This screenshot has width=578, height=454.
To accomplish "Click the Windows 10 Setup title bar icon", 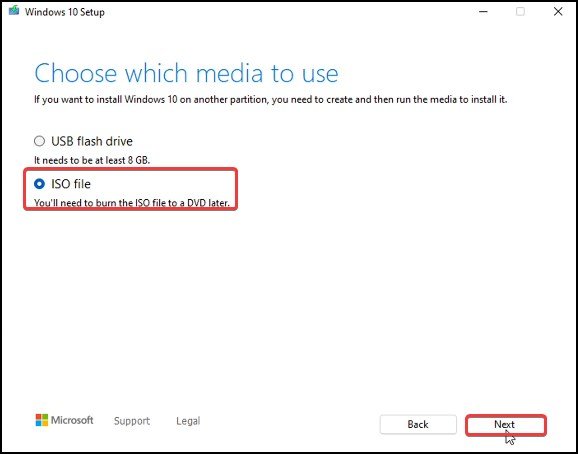I will (x=14, y=11).
